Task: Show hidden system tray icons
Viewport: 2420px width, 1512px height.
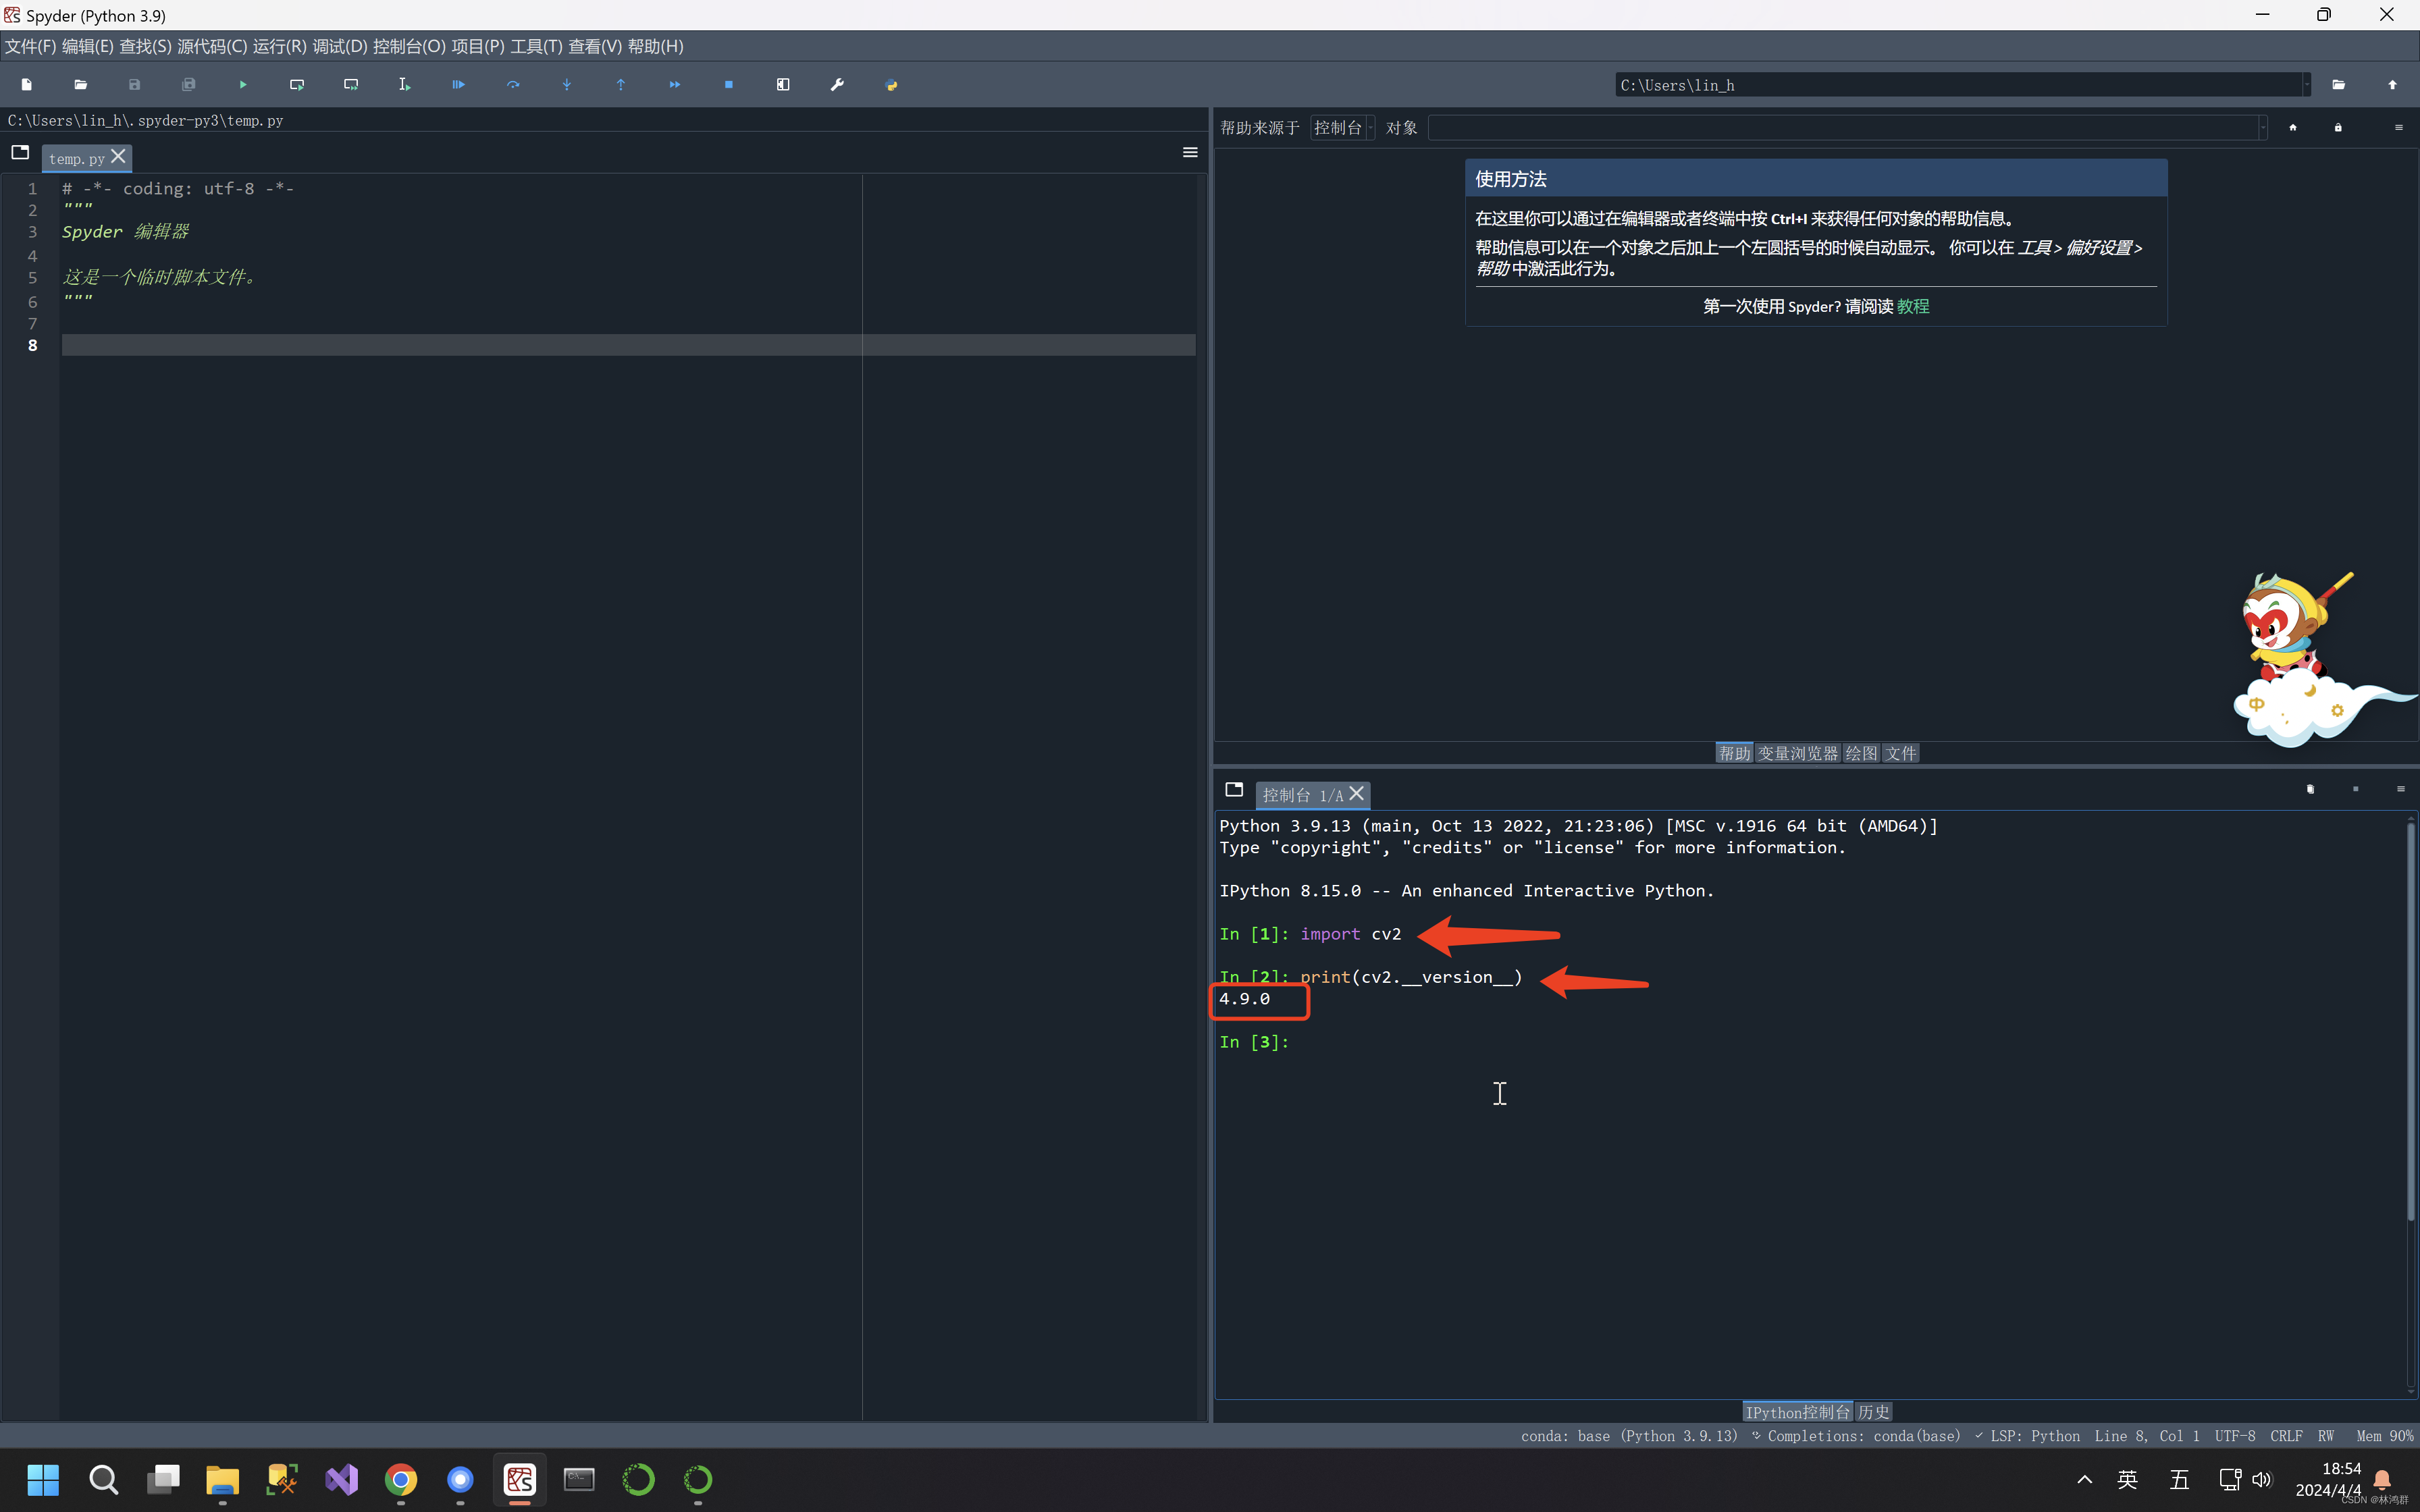Action: pos(2084,1479)
